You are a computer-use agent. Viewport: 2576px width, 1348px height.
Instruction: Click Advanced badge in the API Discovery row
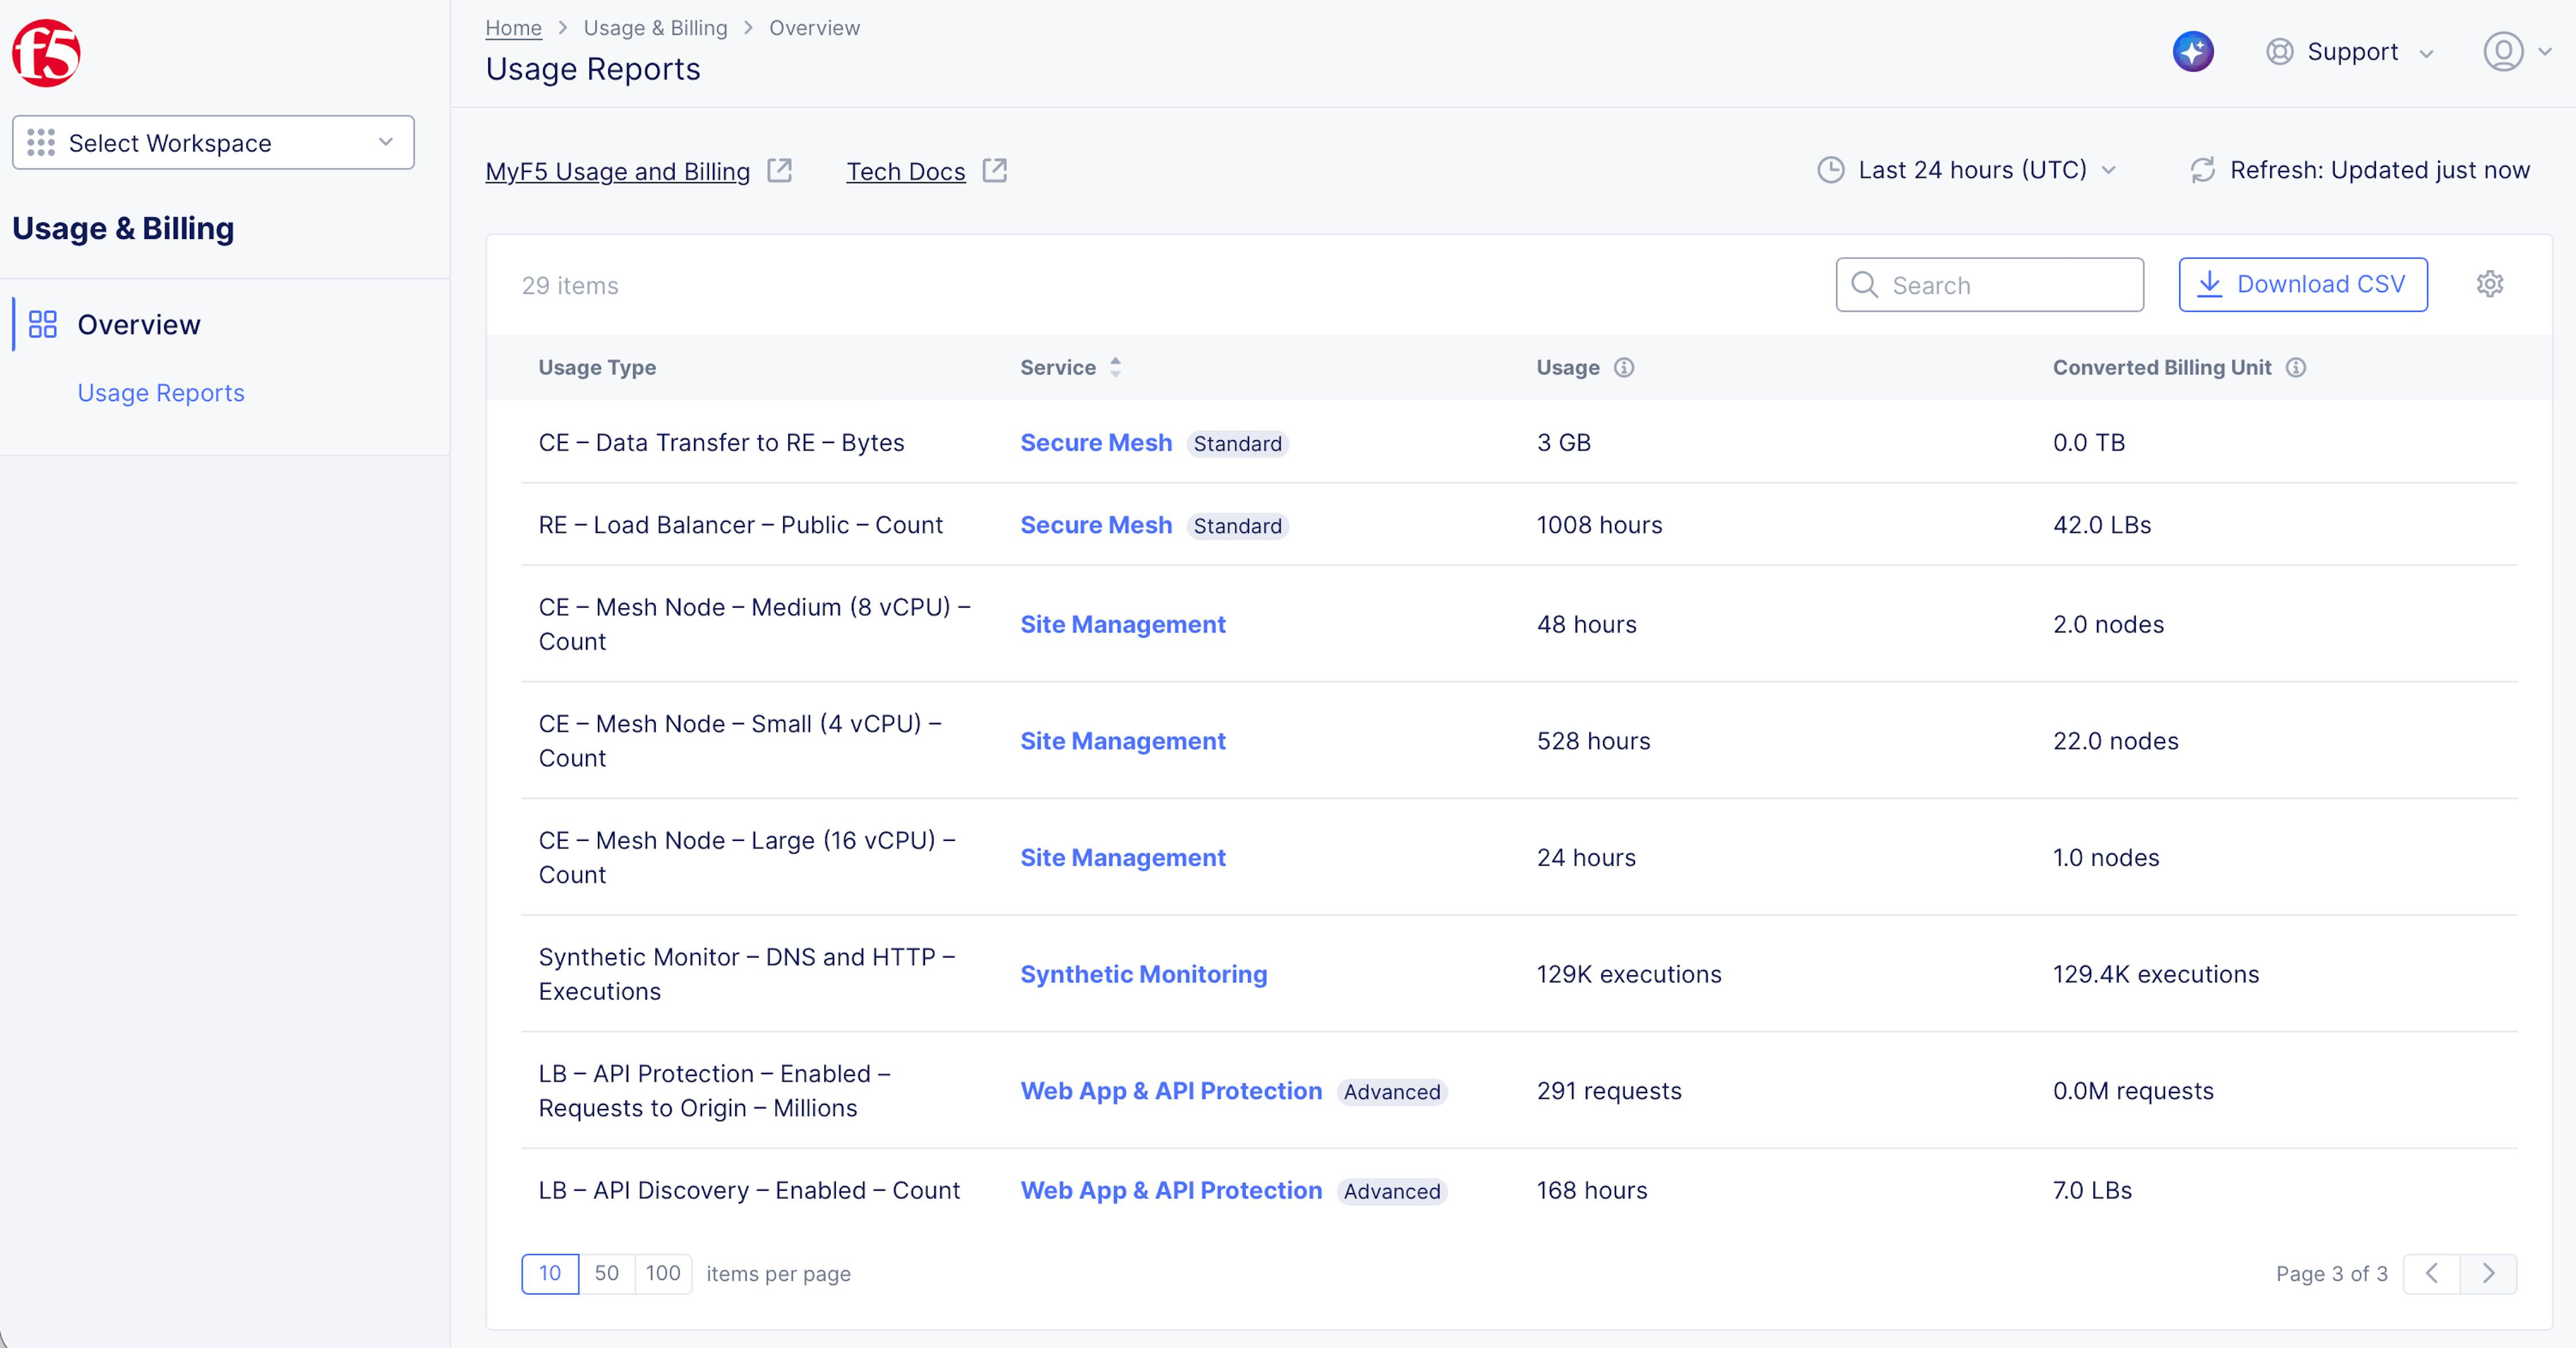point(1392,1191)
